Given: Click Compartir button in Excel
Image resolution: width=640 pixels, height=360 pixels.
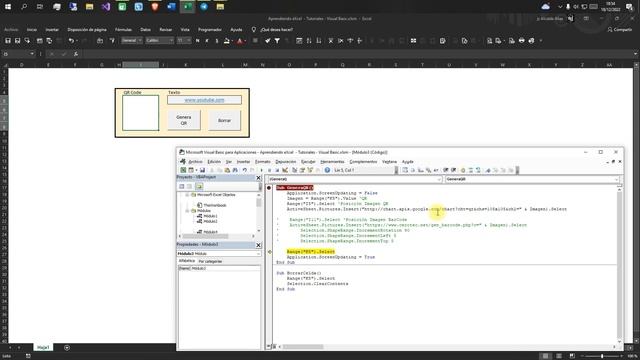Looking at the screenshot, I should coord(620,29).
